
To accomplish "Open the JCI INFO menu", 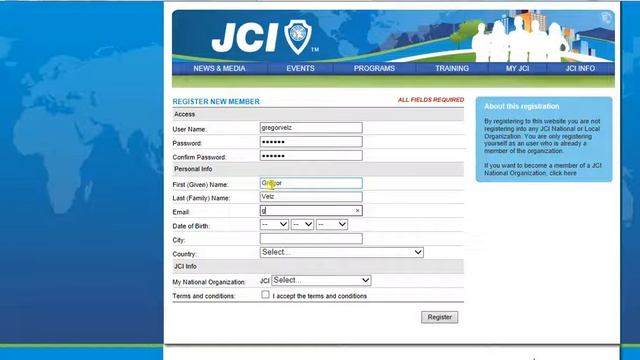I will coord(580,68).
